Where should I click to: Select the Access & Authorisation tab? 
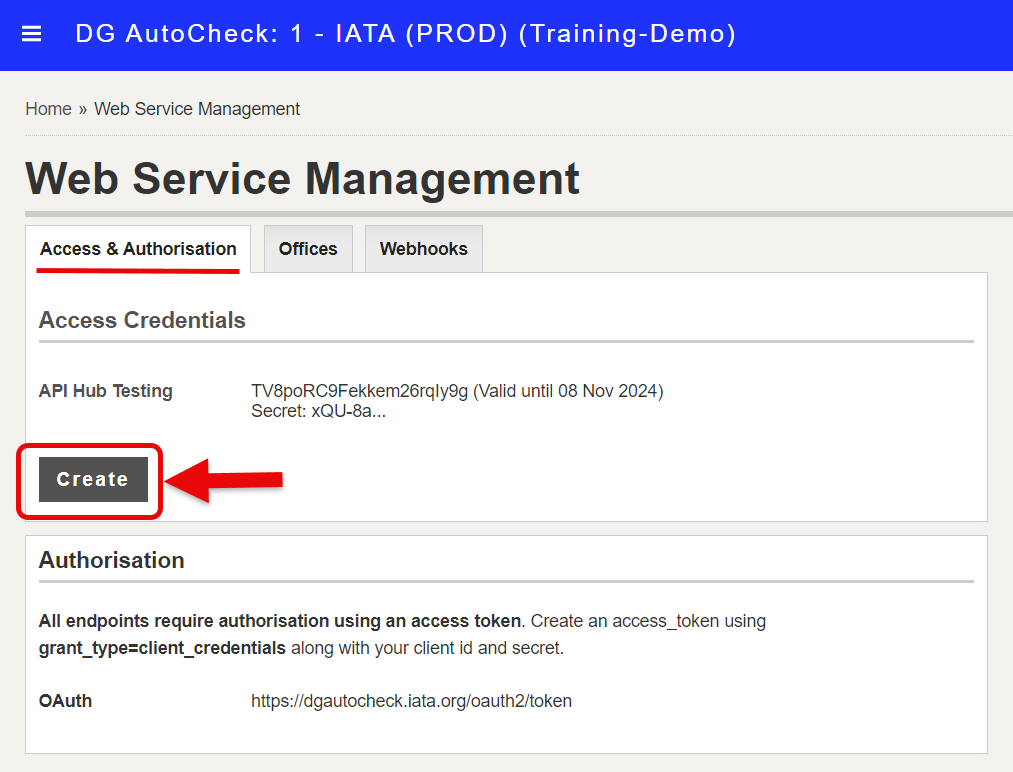pos(138,249)
